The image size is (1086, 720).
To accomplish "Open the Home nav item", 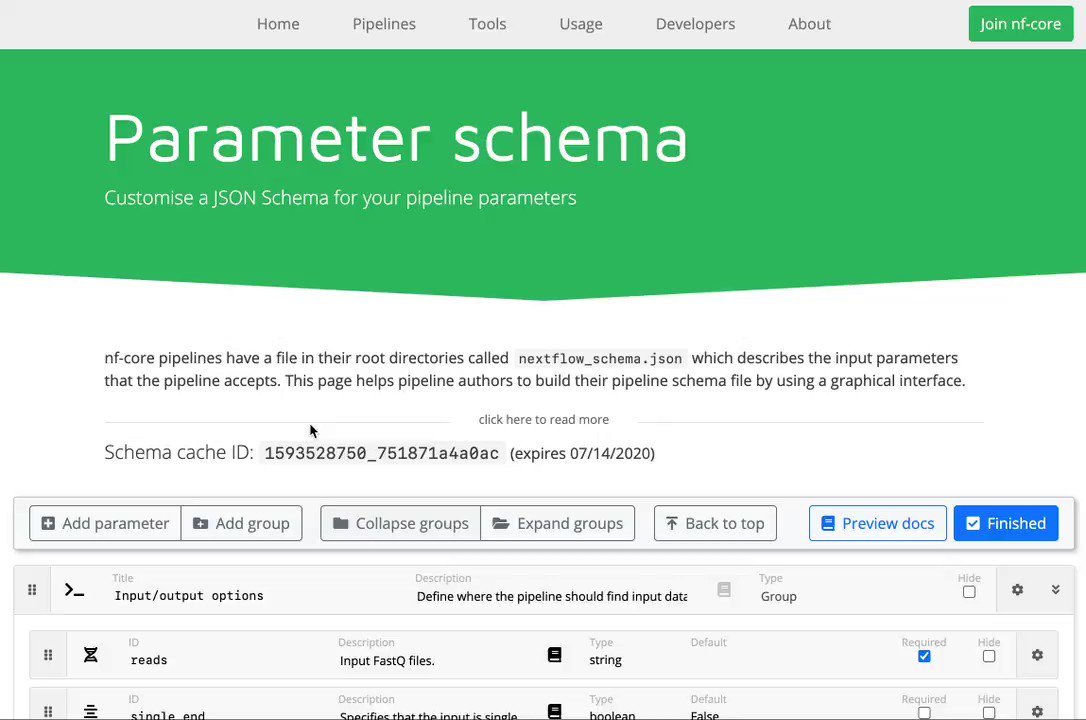I will coord(278,24).
